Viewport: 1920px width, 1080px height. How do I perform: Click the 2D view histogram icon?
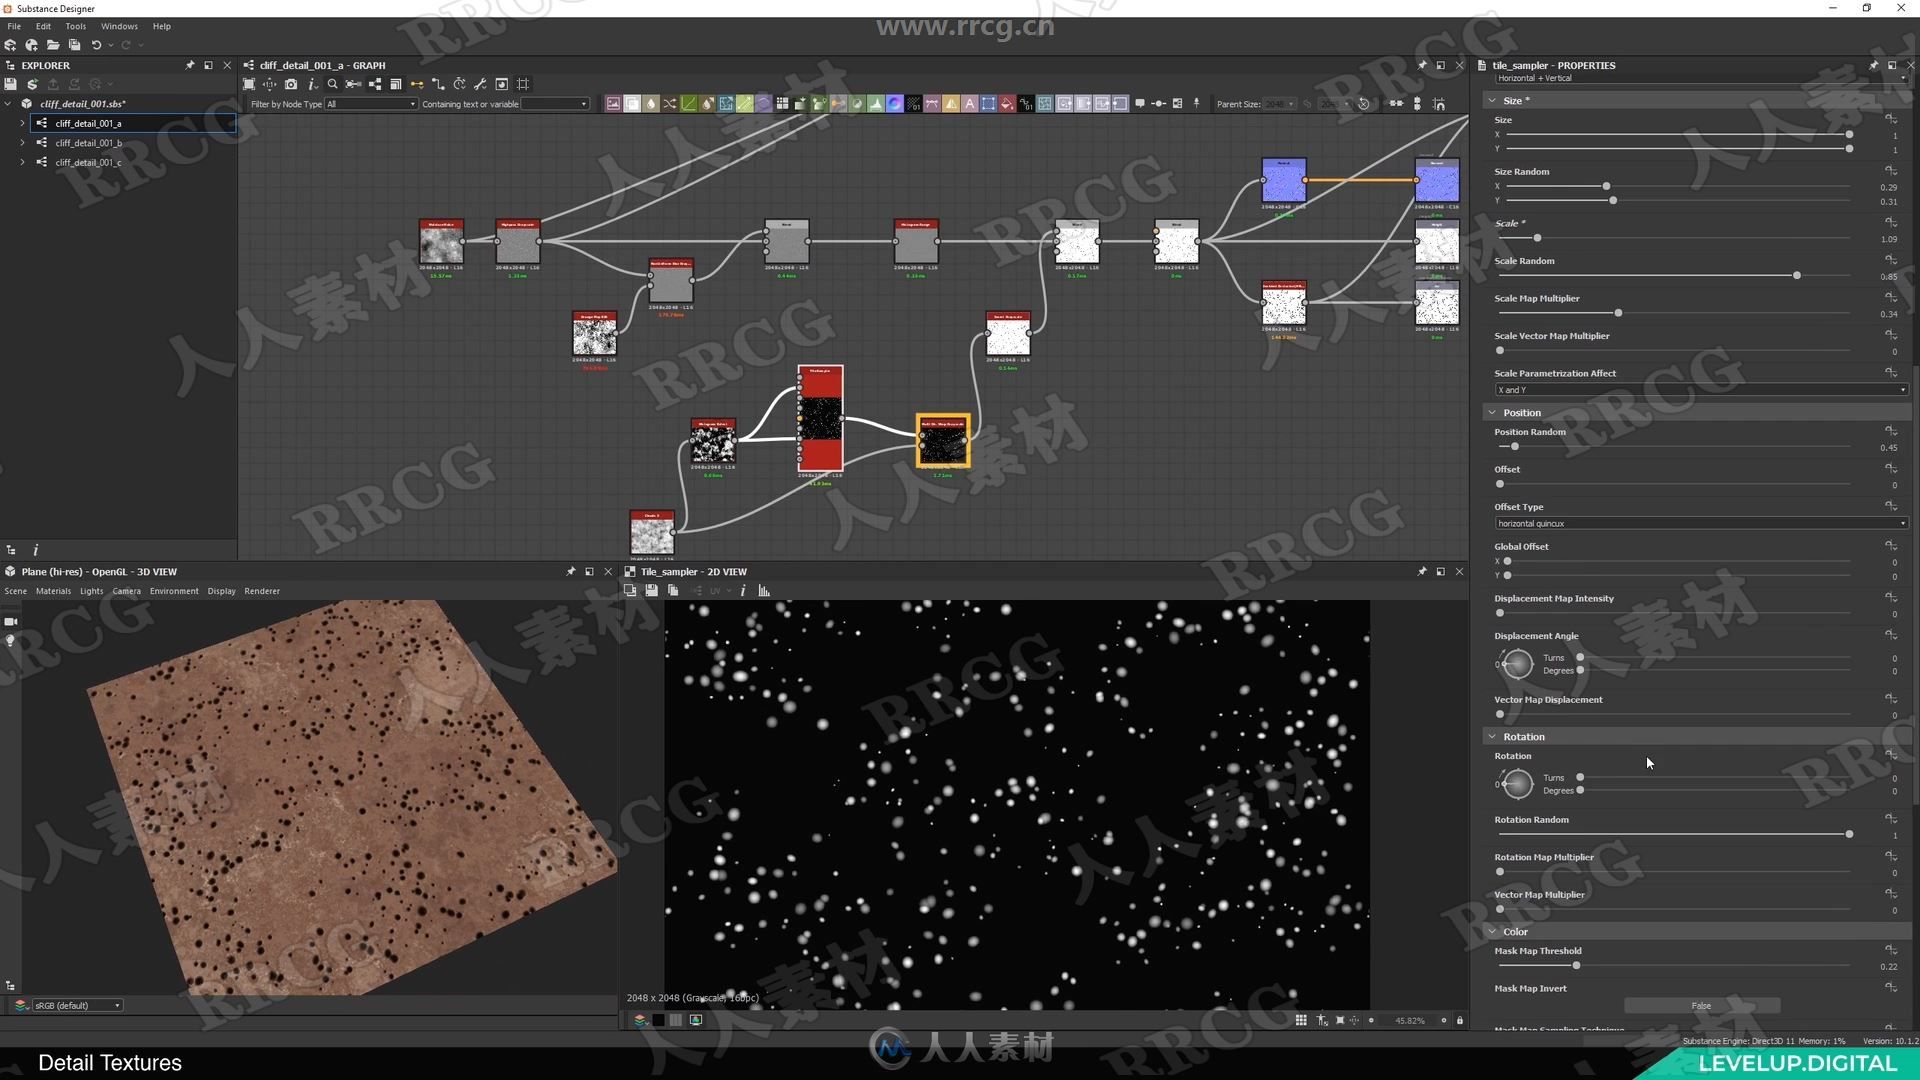[764, 591]
